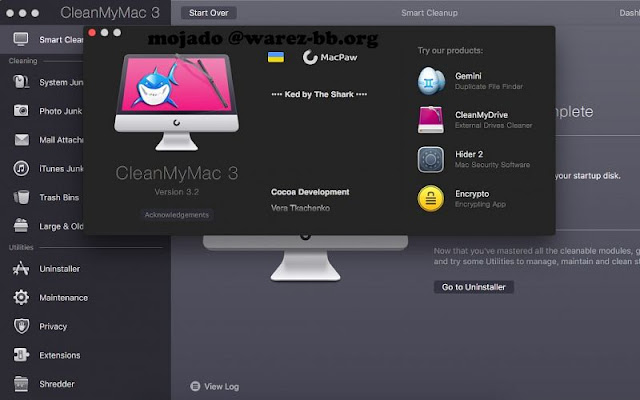Click the MacPaw logo in About window
The width and height of the screenshot is (640, 400).
(330, 57)
